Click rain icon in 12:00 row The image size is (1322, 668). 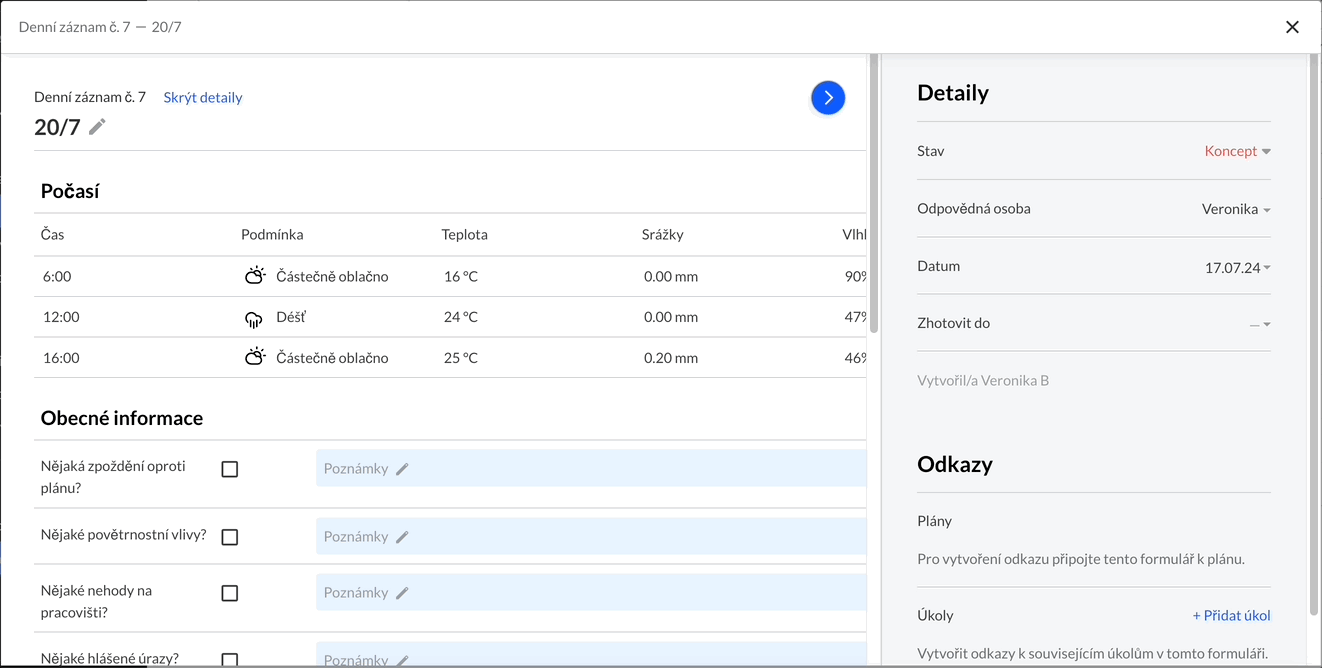(x=254, y=318)
